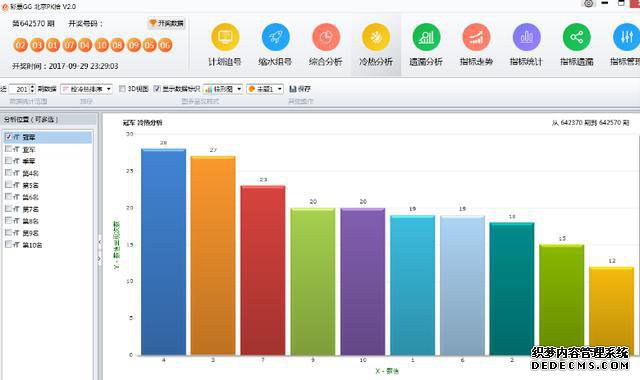Open the 计划追号 plan tool icon
The width and height of the screenshot is (640, 380).
[225, 37]
